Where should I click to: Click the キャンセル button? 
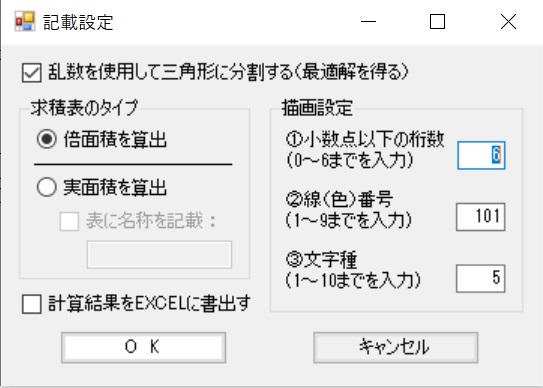coord(396,347)
